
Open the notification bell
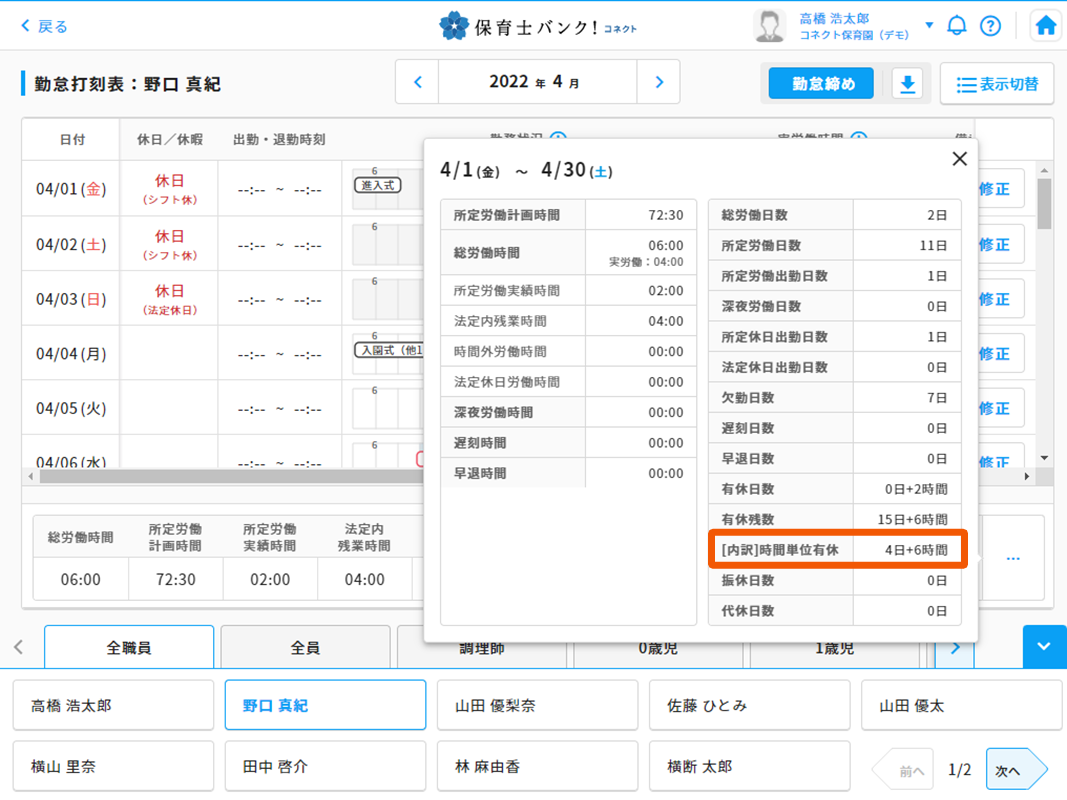point(957,26)
